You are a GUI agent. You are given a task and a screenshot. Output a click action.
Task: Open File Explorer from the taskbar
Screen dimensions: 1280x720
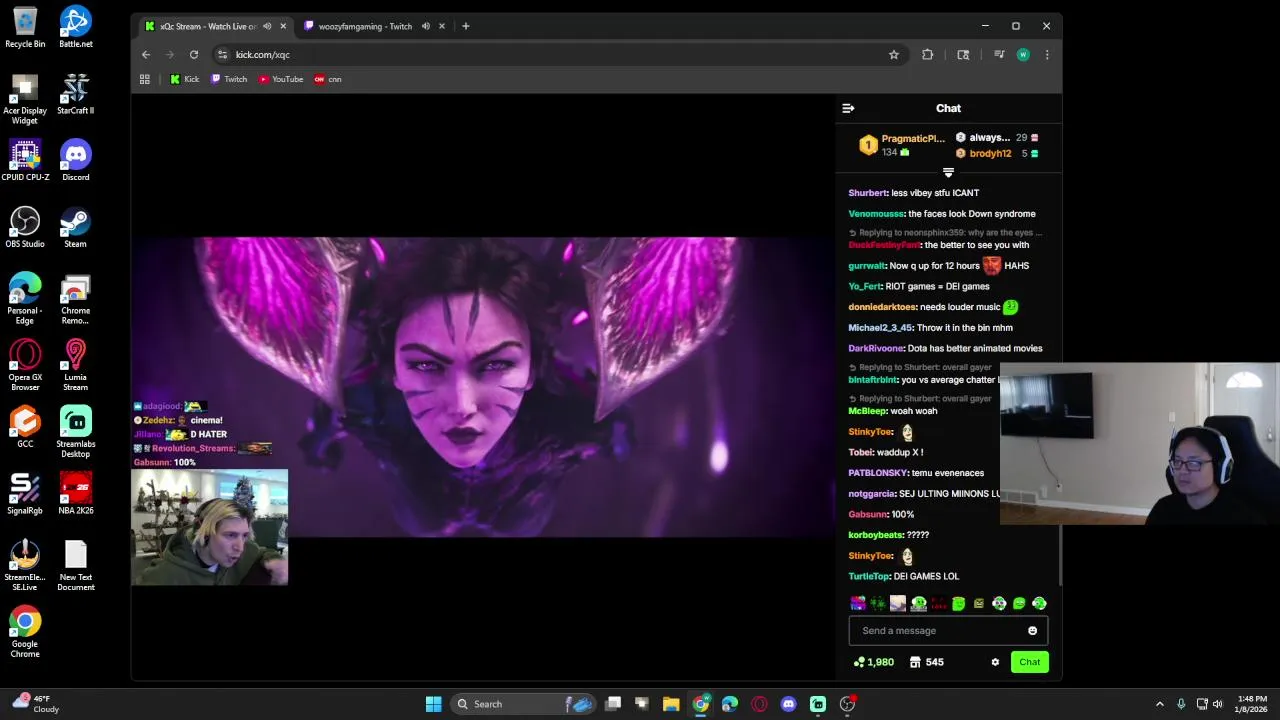[671, 704]
